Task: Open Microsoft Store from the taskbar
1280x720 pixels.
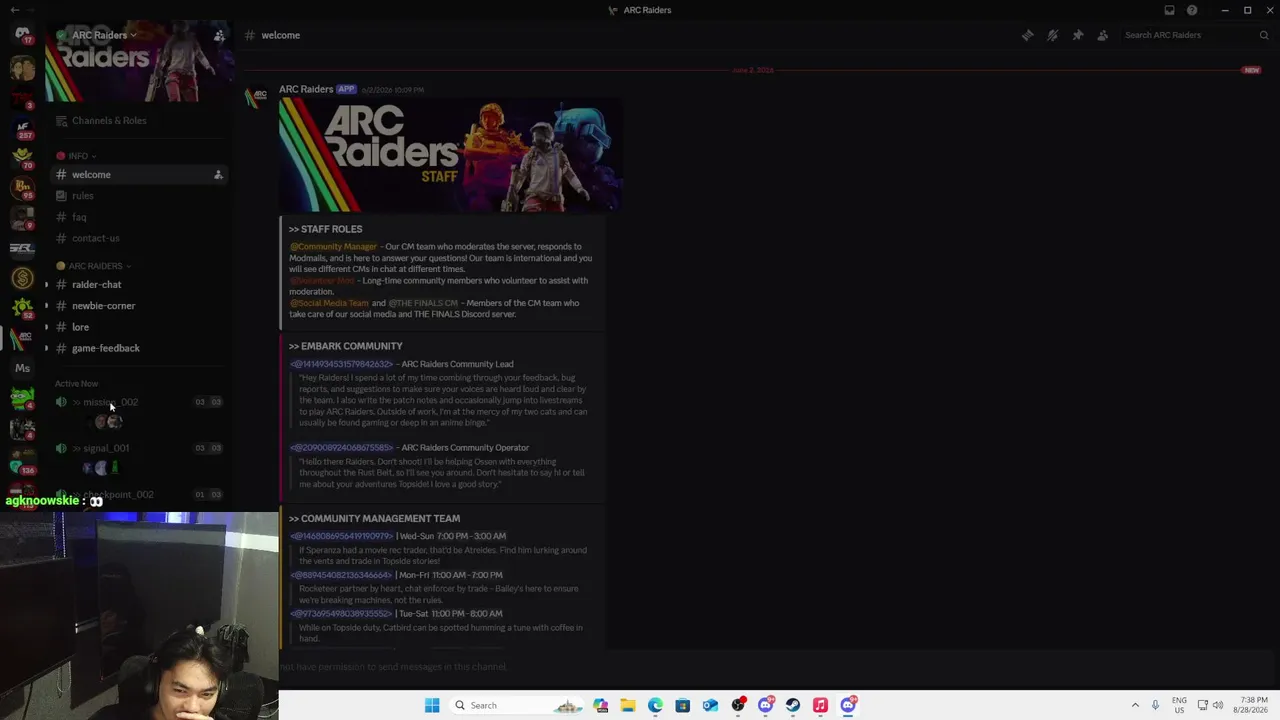Action: [x=683, y=705]
